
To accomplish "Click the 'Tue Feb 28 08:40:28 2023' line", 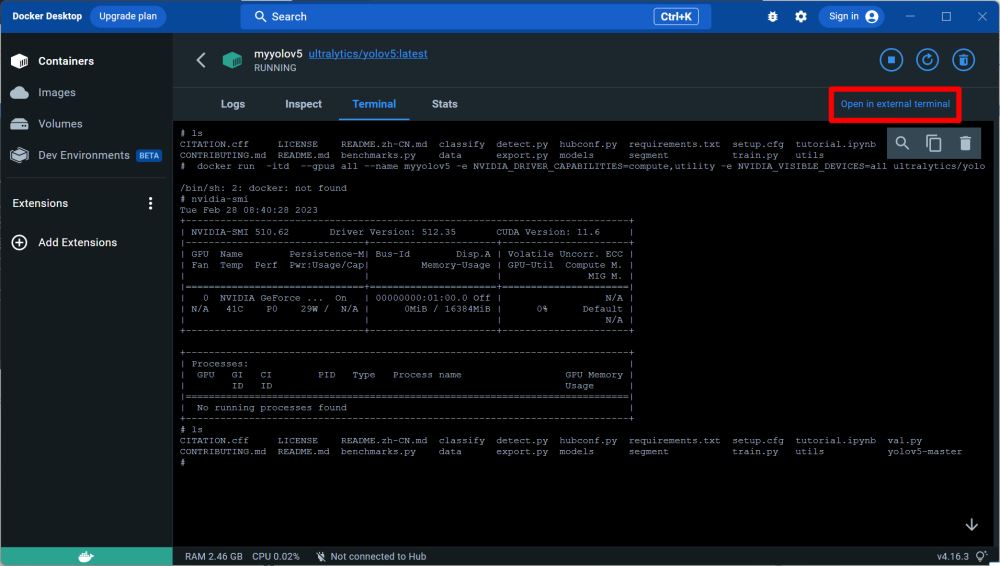I will tap(249, 210).
